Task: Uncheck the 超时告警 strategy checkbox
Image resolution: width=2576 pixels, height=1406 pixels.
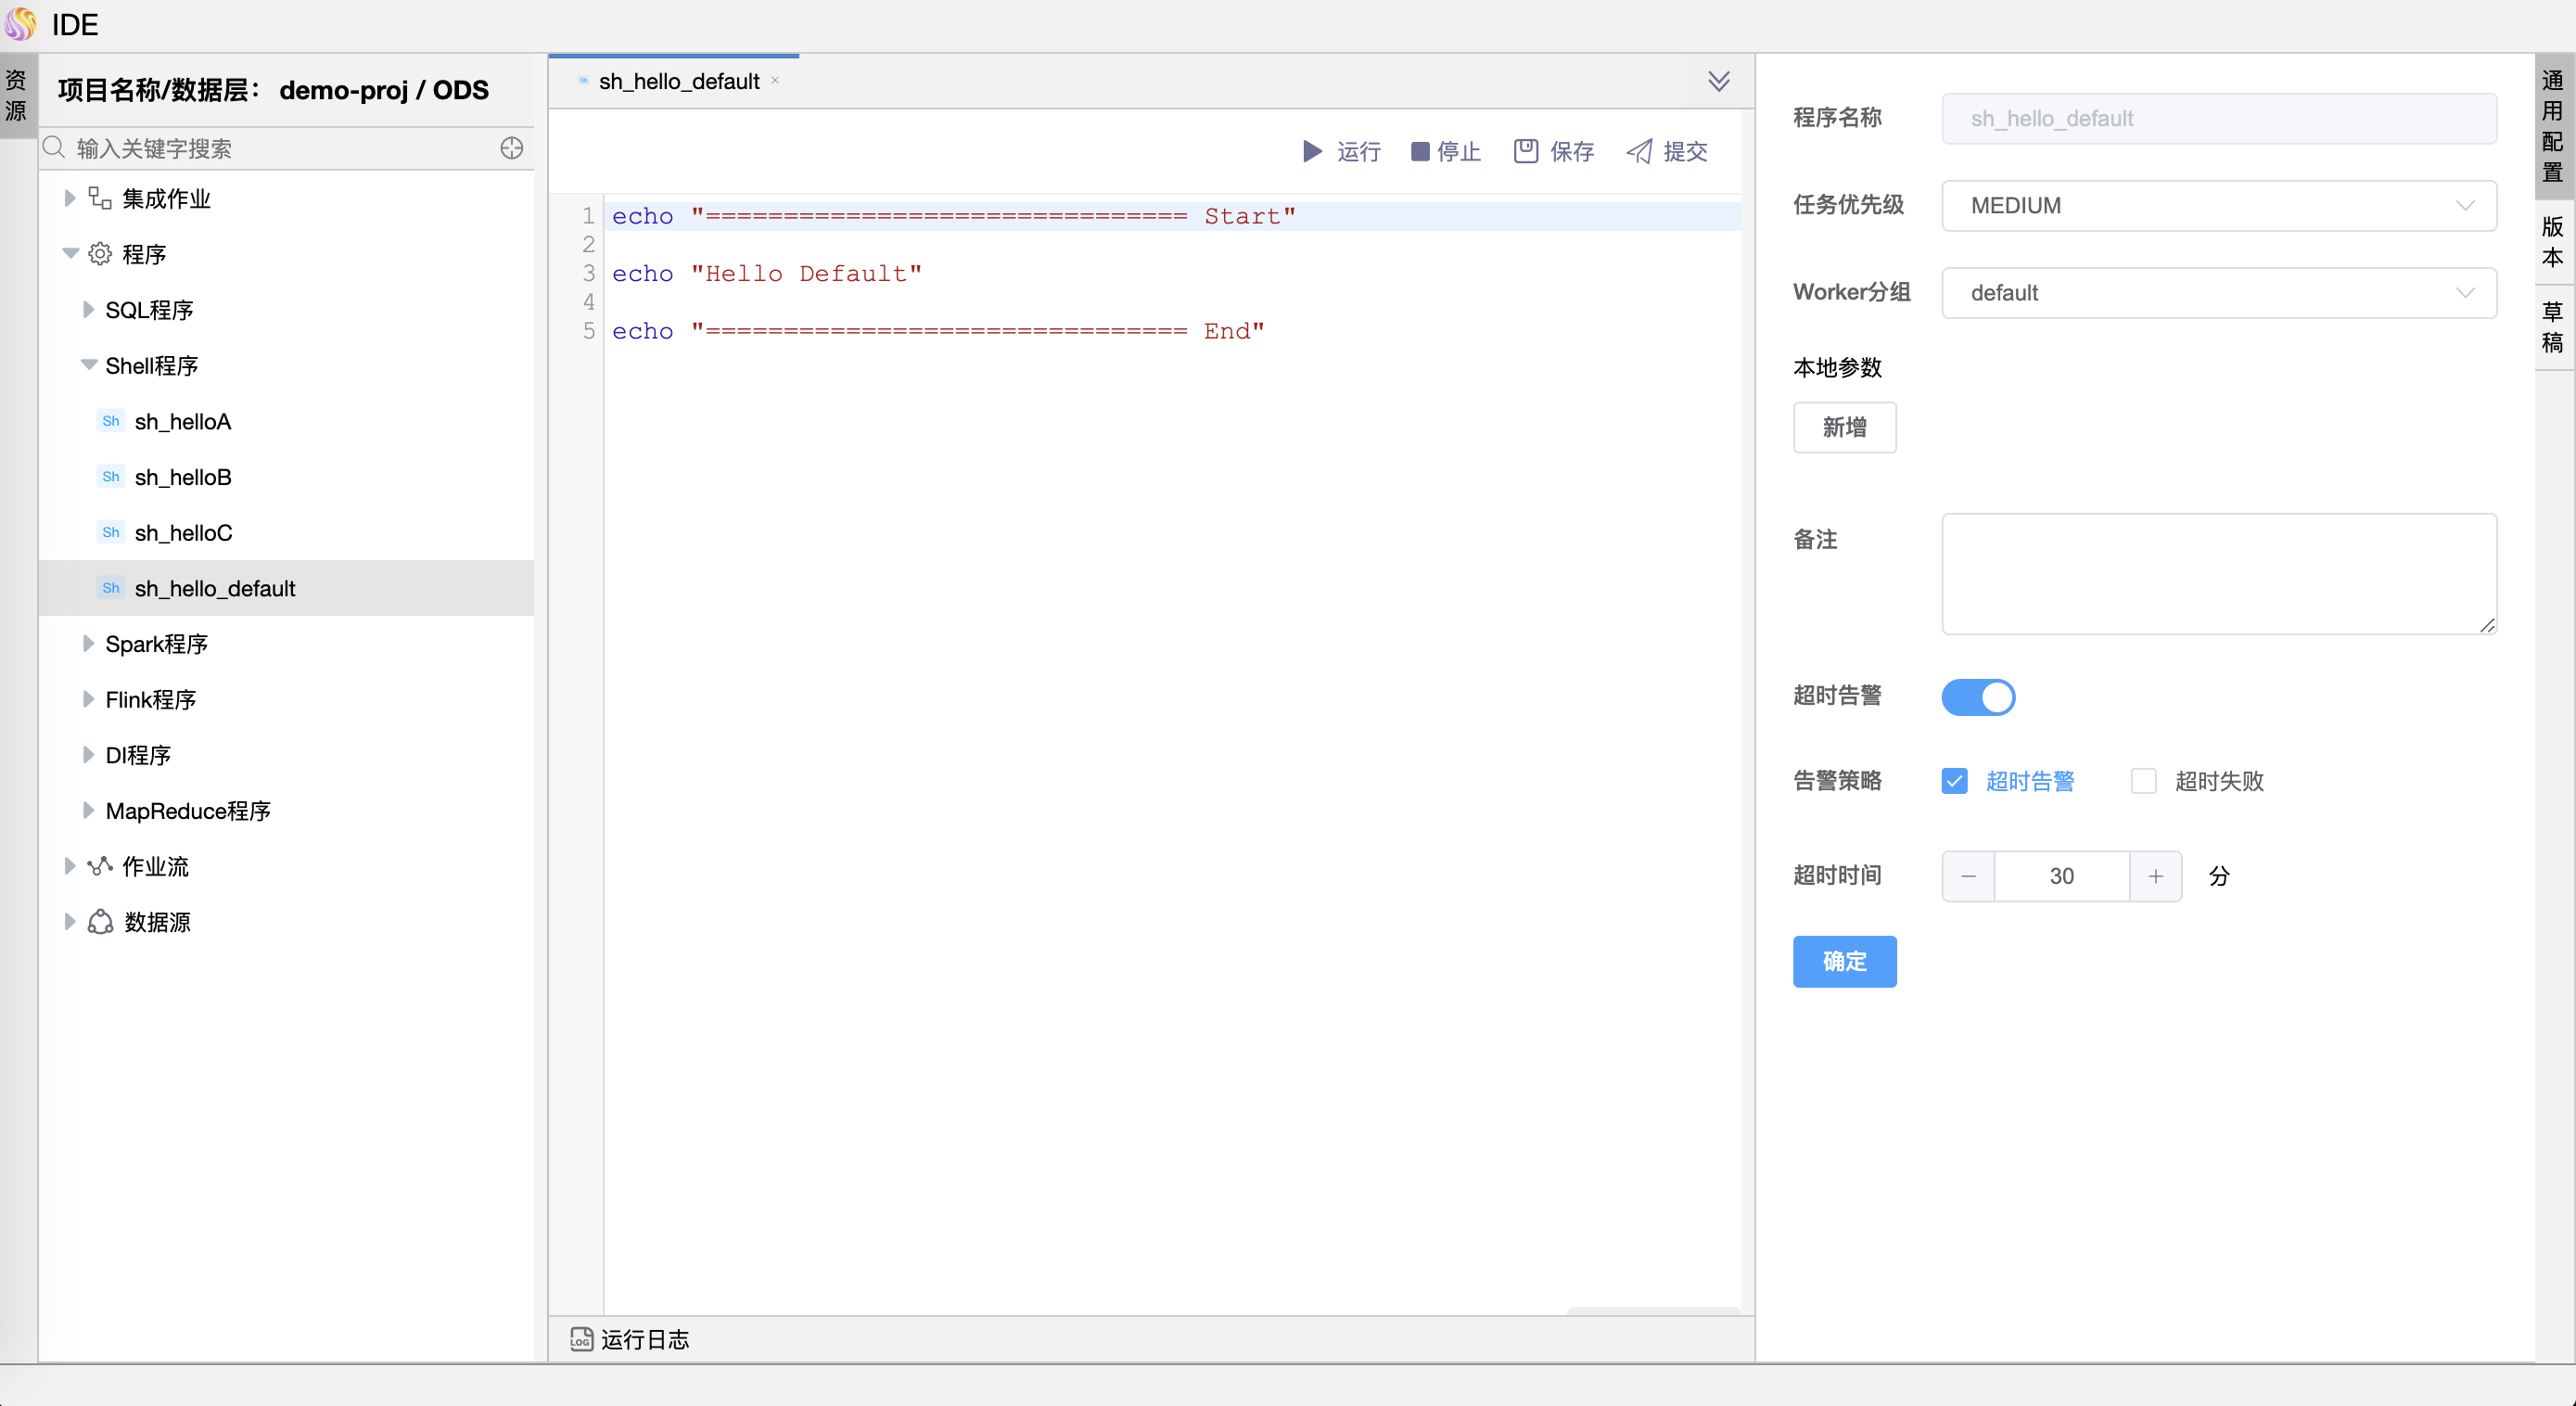Action: (1954, 781)
